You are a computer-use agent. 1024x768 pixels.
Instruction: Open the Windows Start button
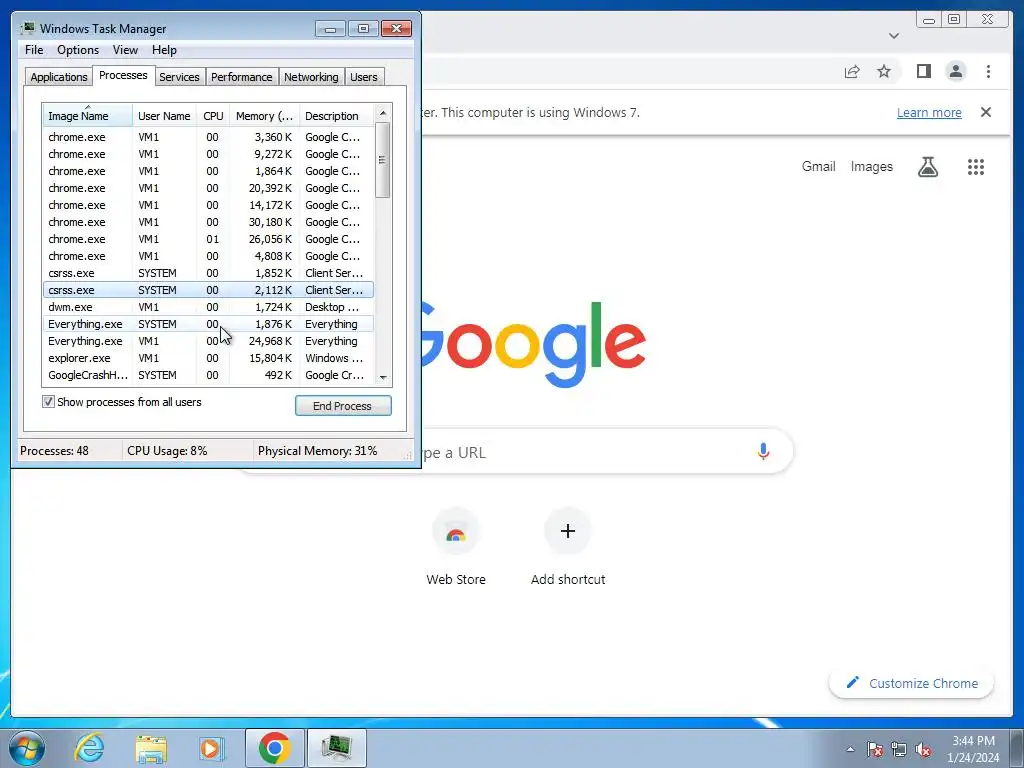point(26,748)
